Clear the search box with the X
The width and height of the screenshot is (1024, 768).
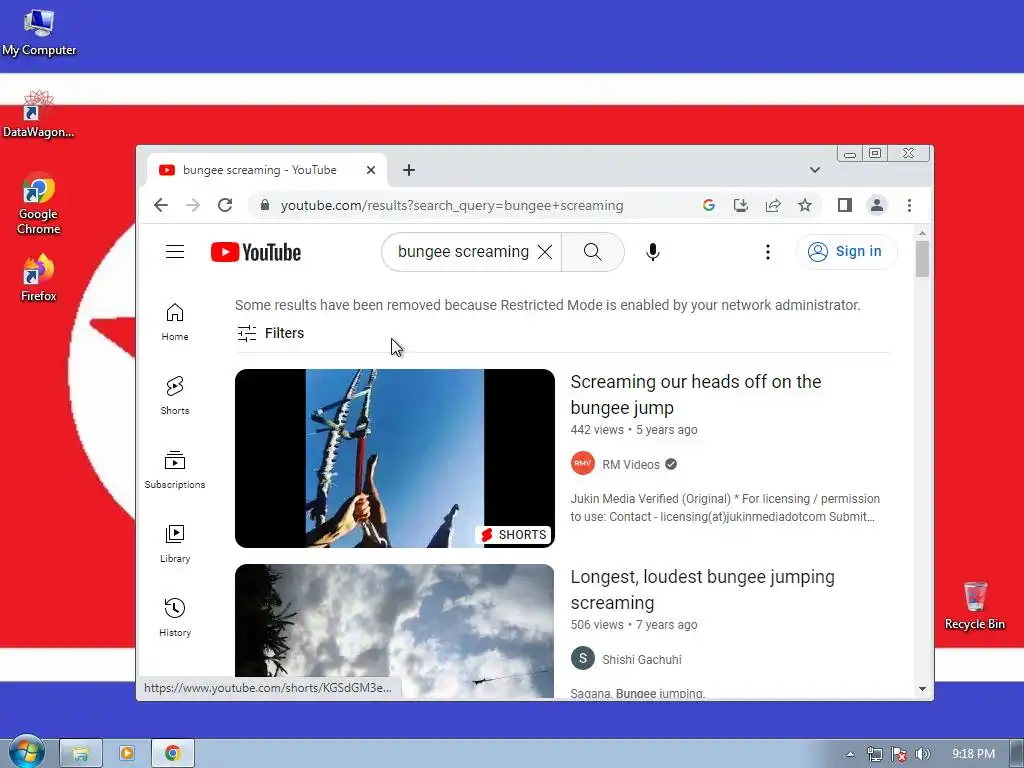(545, 252)
